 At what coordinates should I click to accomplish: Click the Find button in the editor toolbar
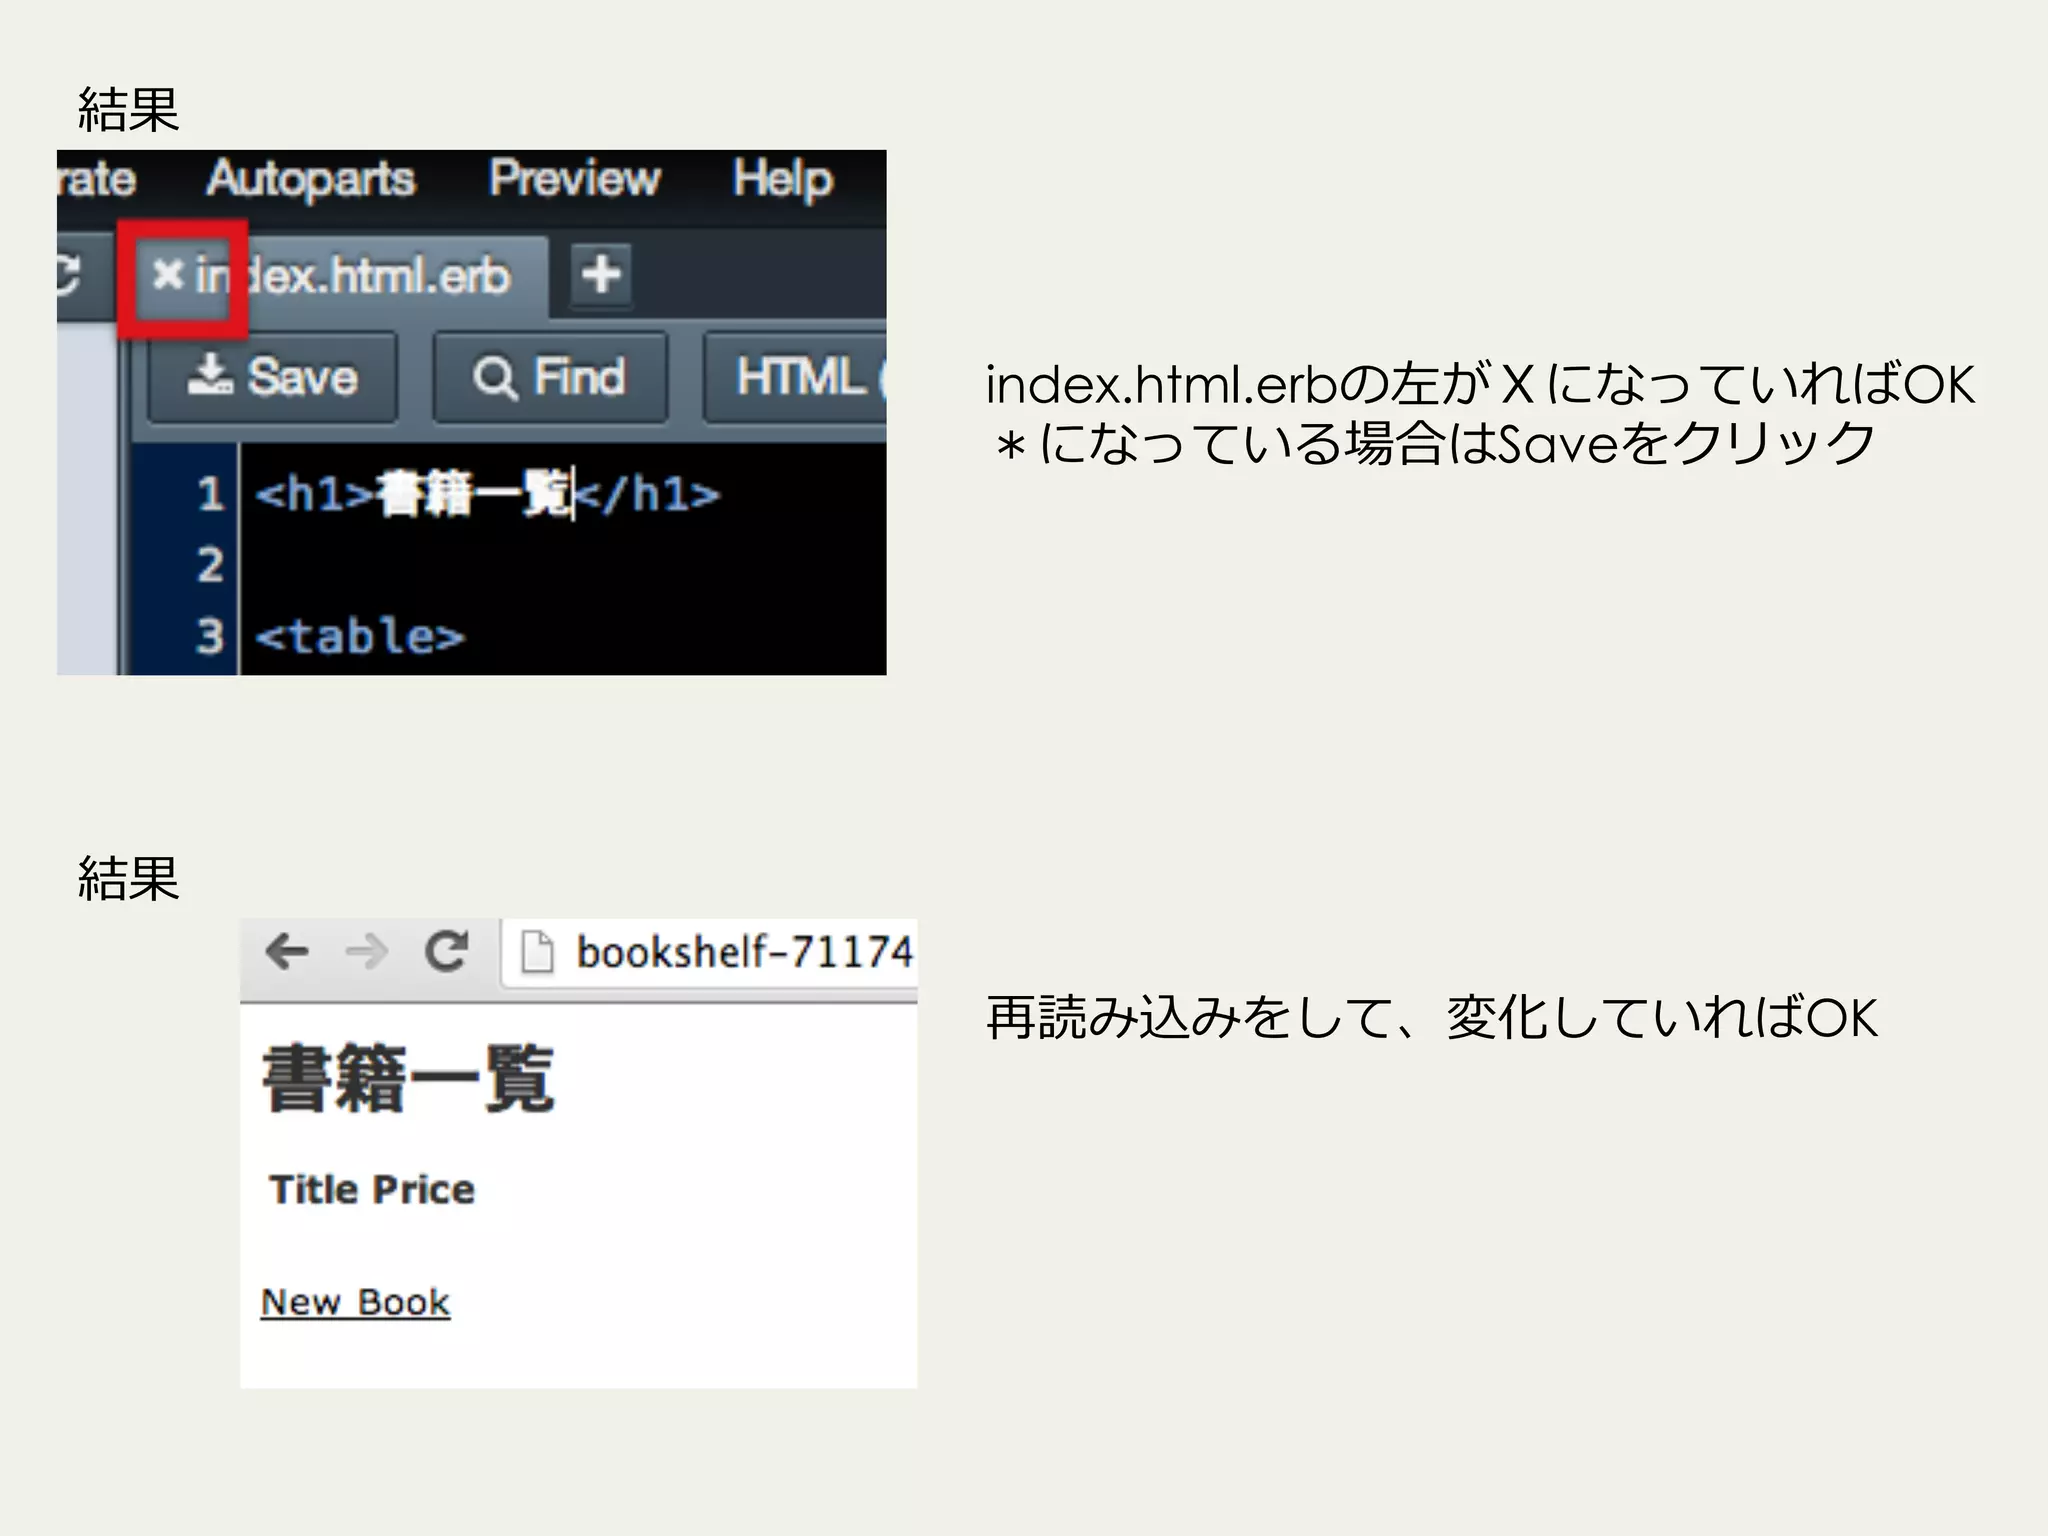pos(550,378)
